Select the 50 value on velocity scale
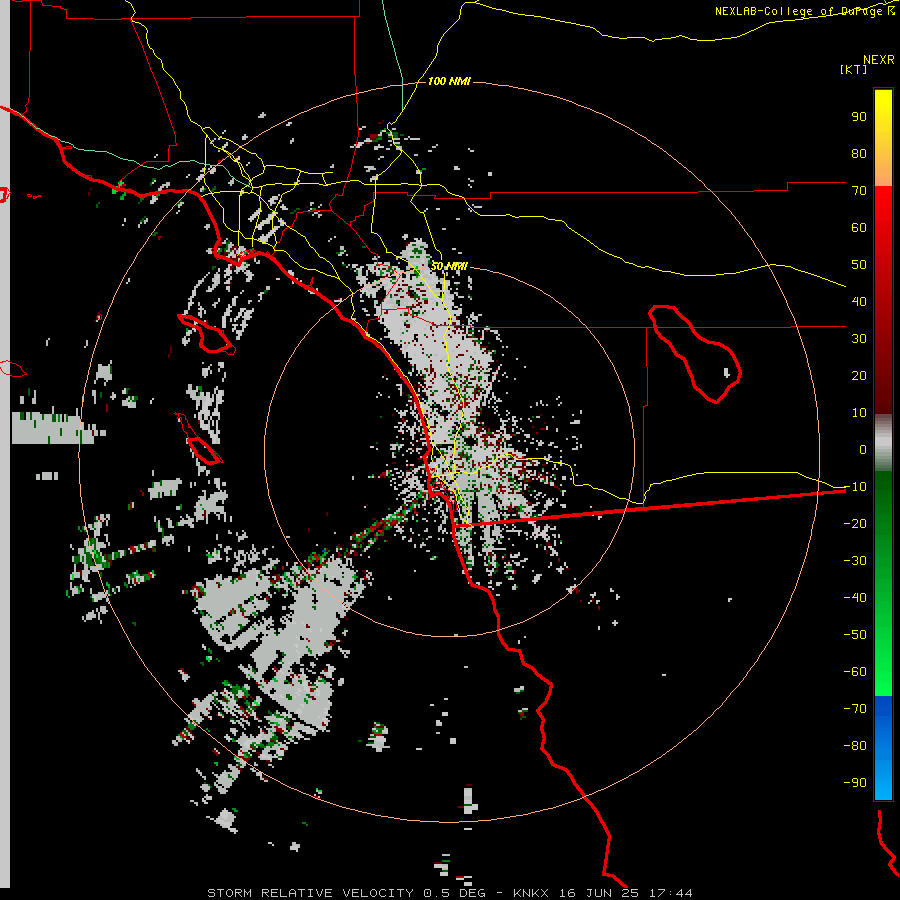 [x=859, y=265]
